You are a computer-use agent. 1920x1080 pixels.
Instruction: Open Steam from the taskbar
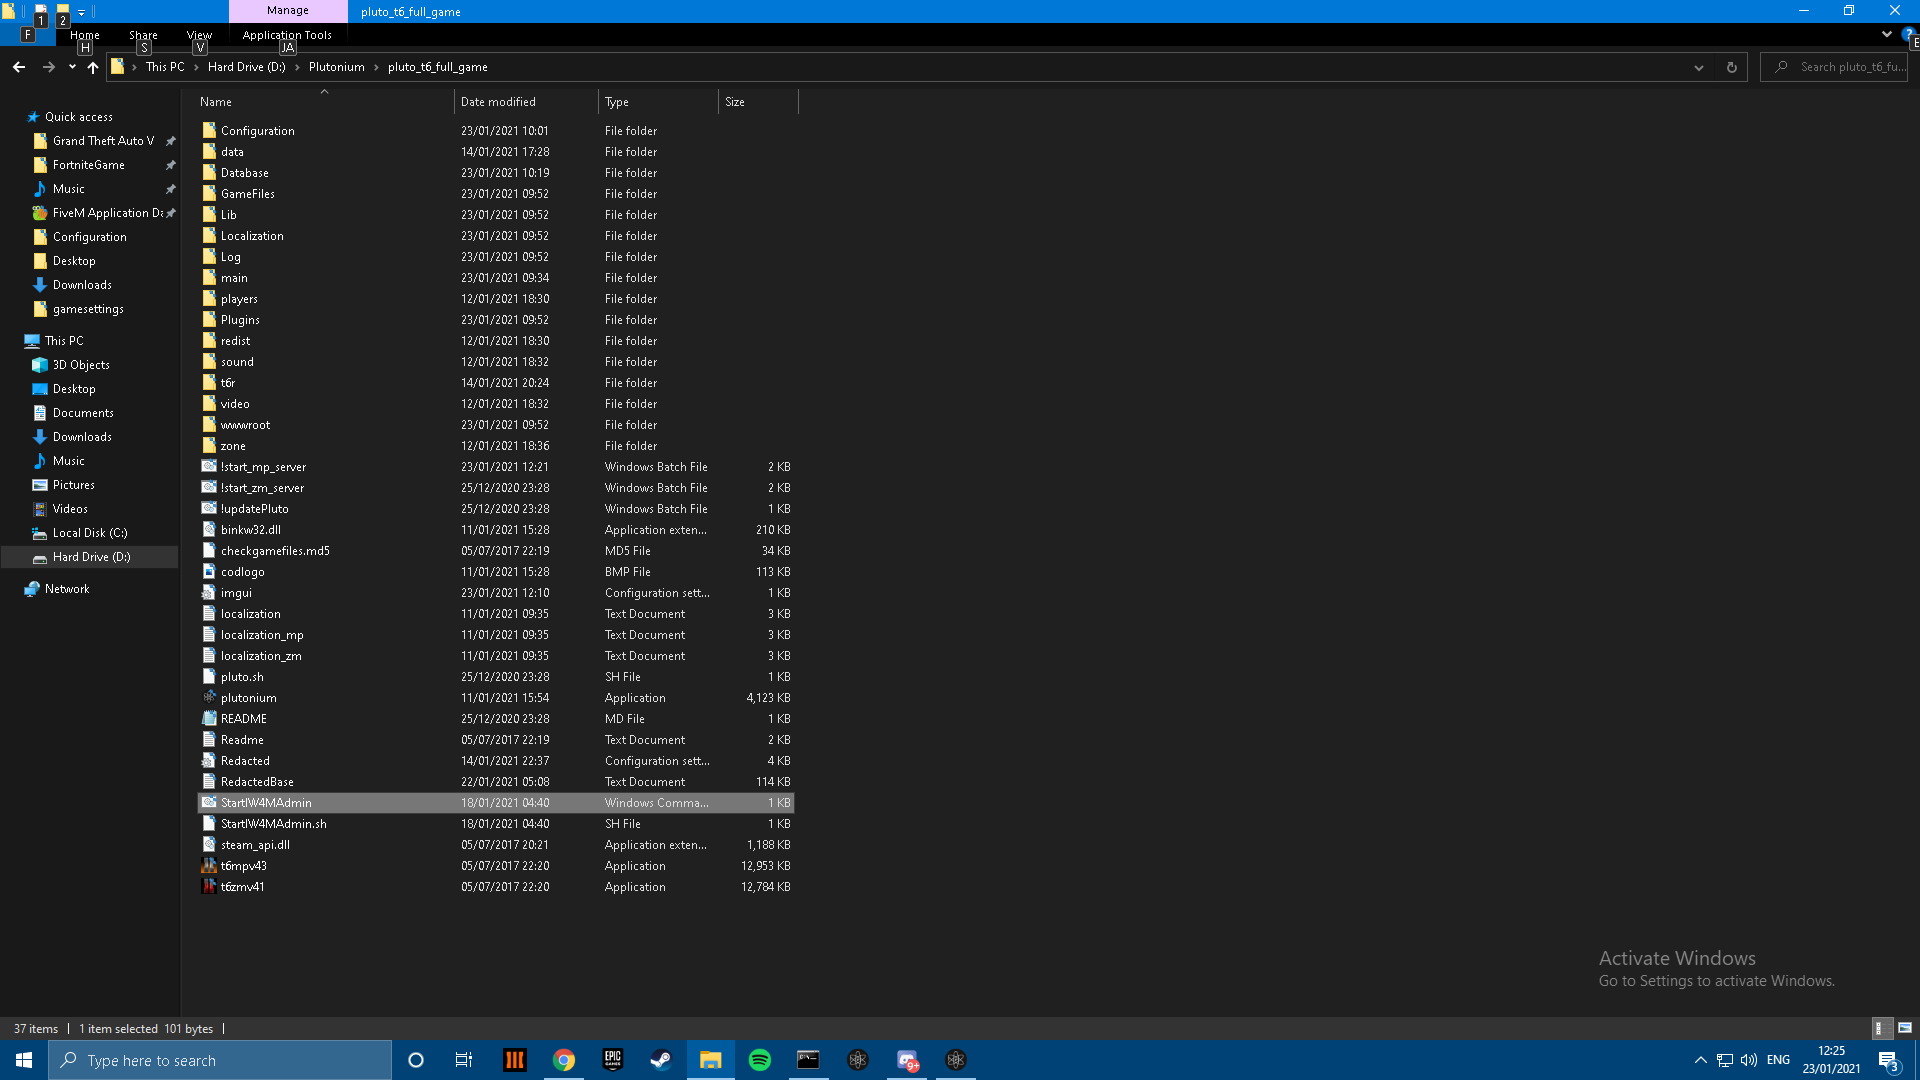click(x=661, y=1060)
